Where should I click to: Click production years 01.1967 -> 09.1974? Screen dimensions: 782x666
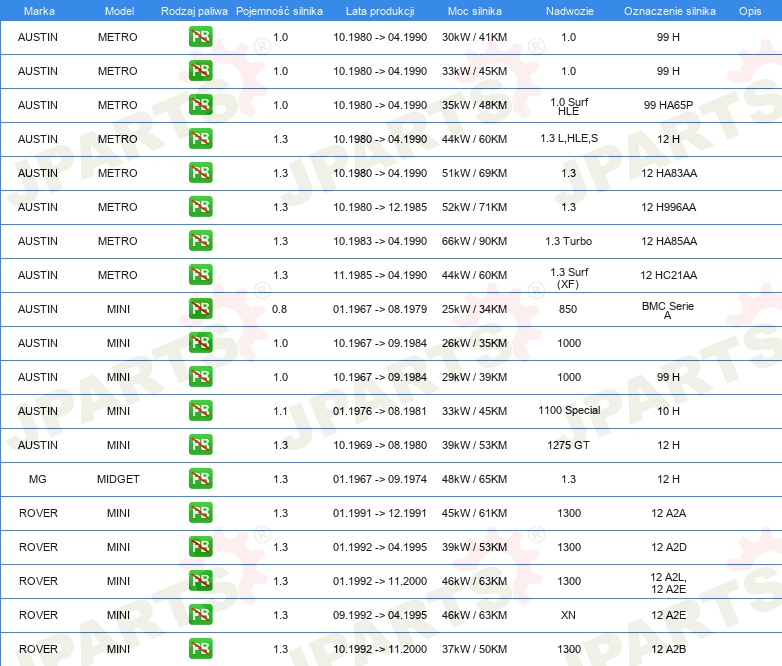[x=380, y=479]
